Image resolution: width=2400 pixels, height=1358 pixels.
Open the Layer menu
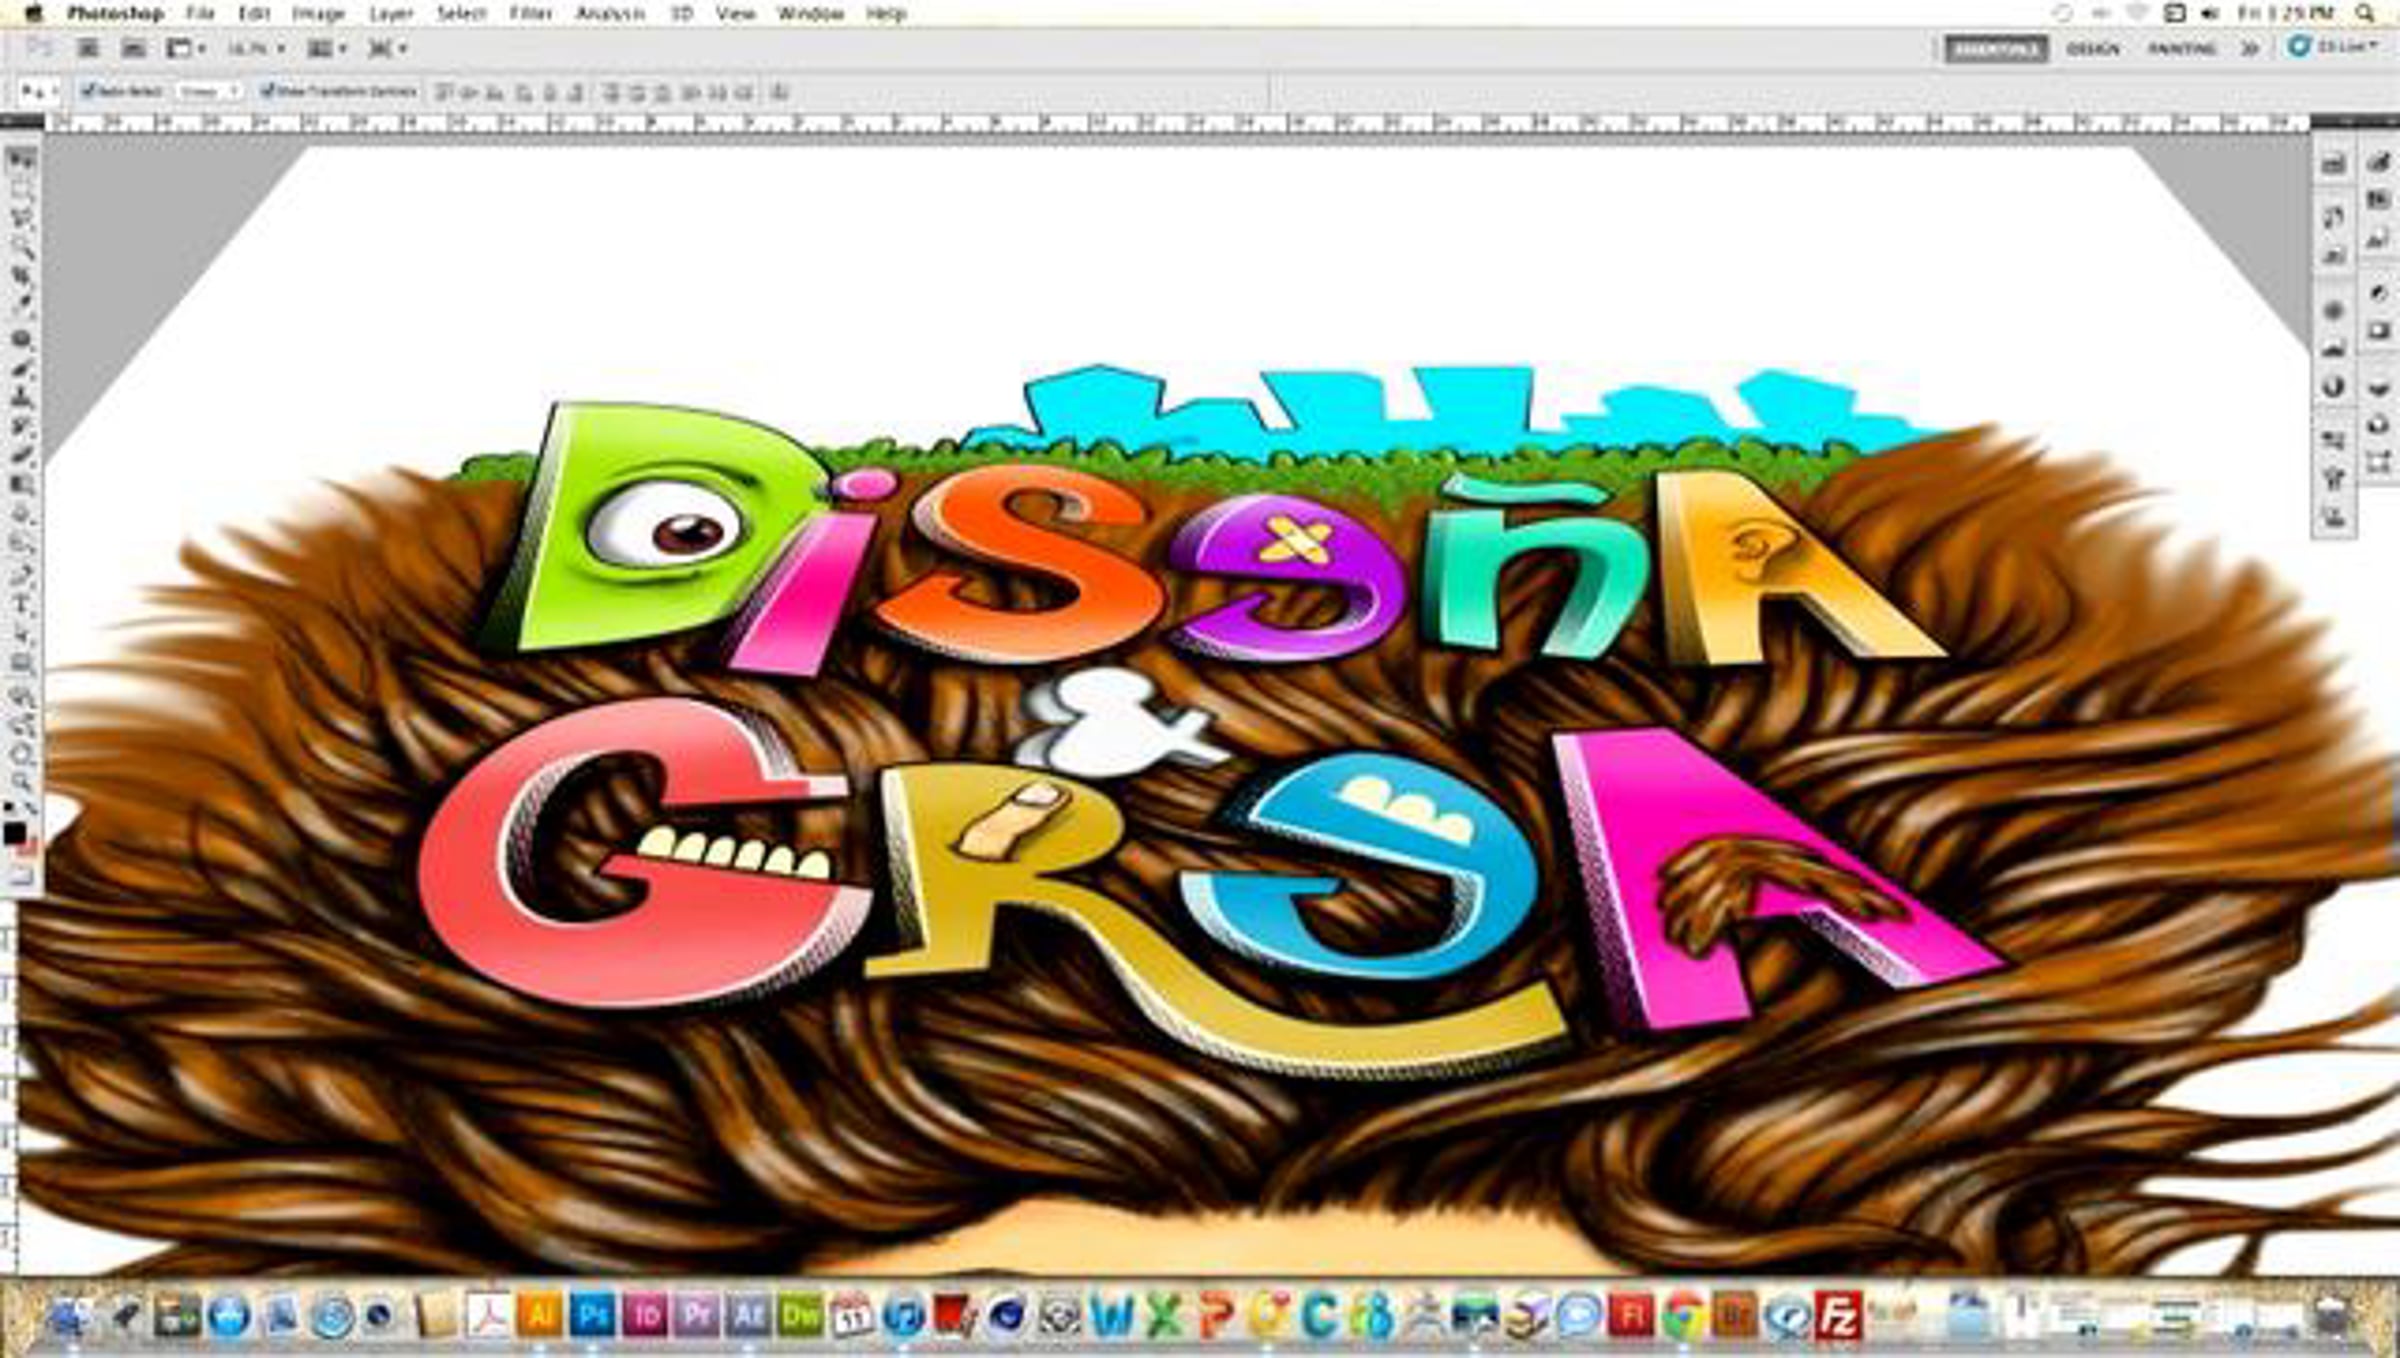(x=390, y=13)
